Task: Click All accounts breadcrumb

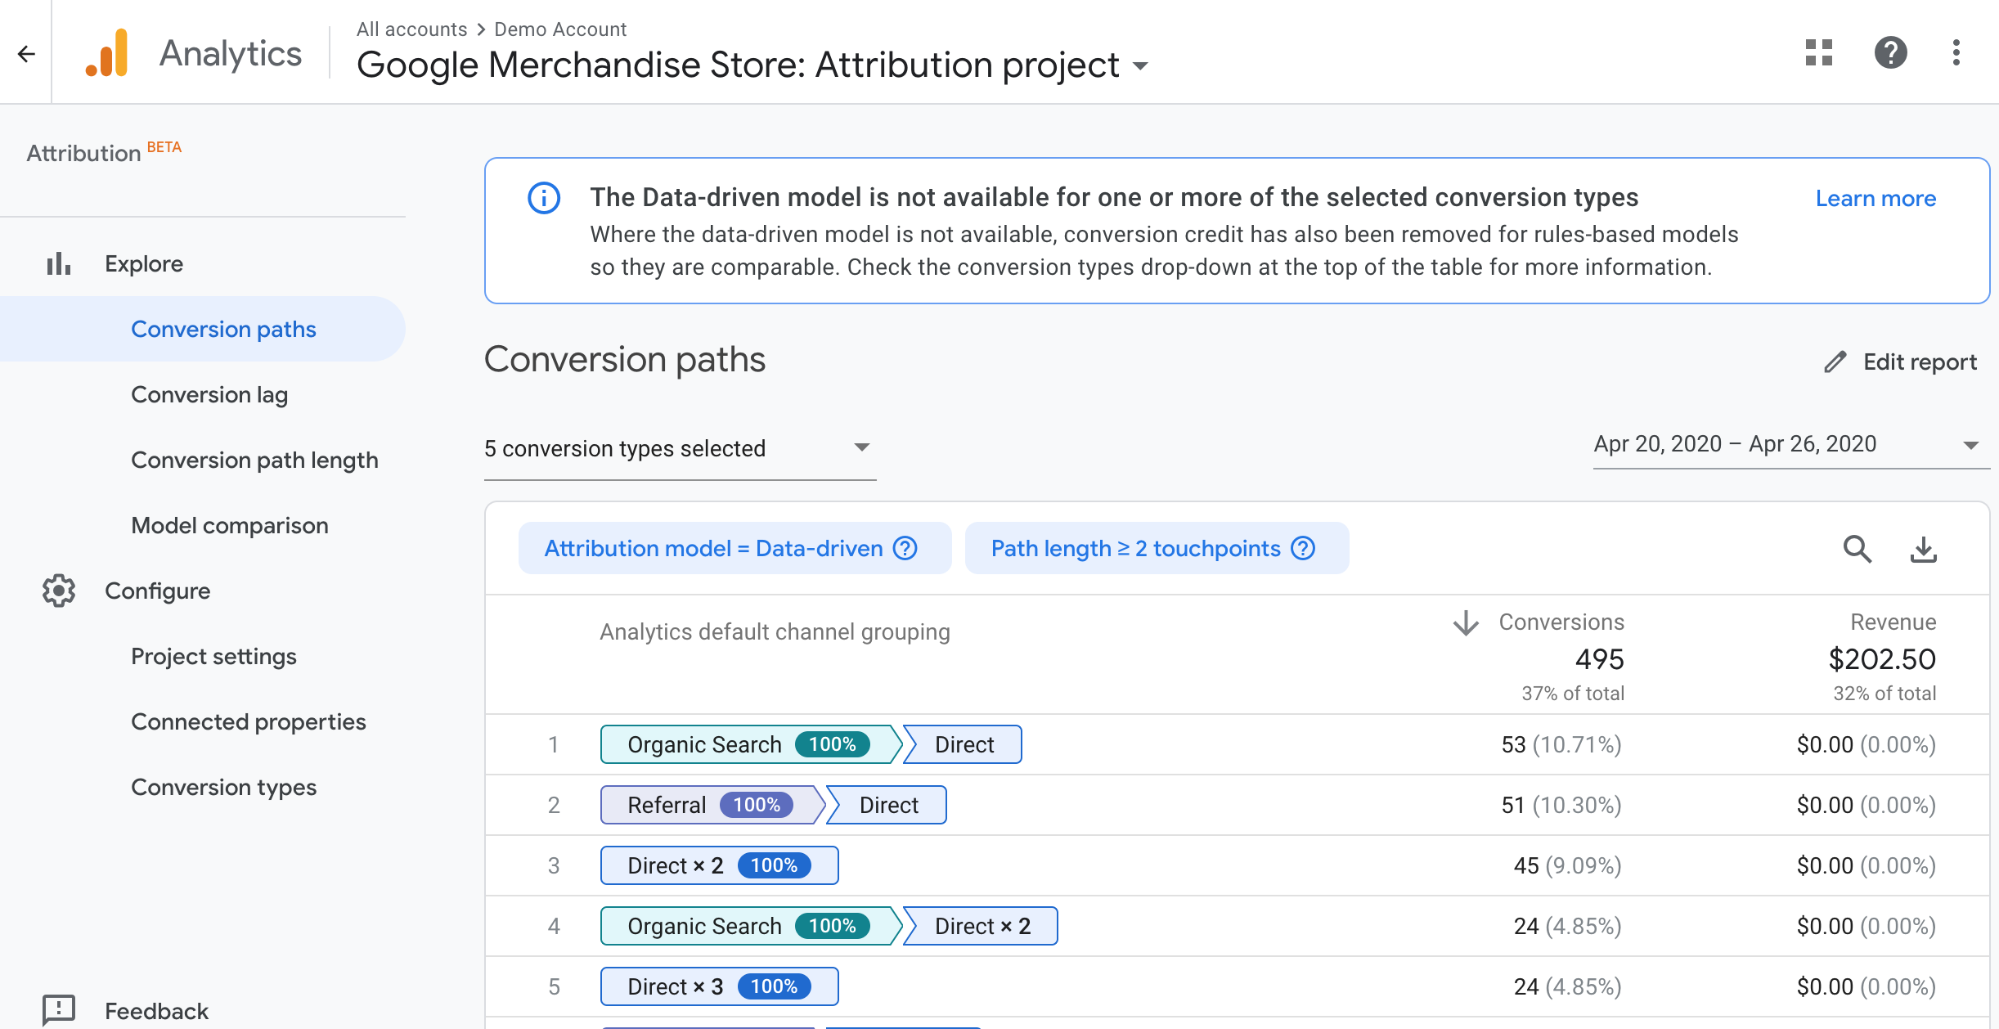Action: [411, 29]
